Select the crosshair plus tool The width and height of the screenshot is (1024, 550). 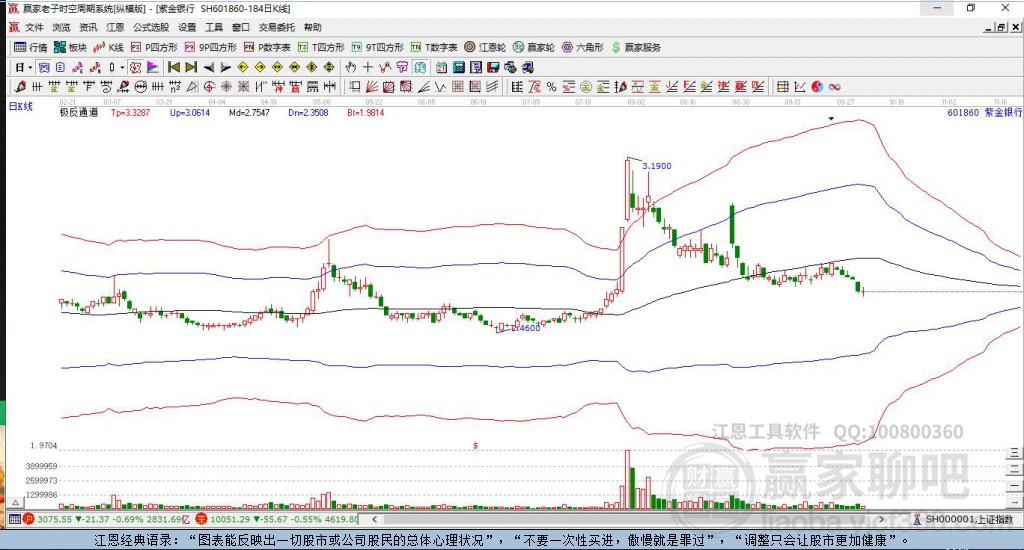(368, 67)
